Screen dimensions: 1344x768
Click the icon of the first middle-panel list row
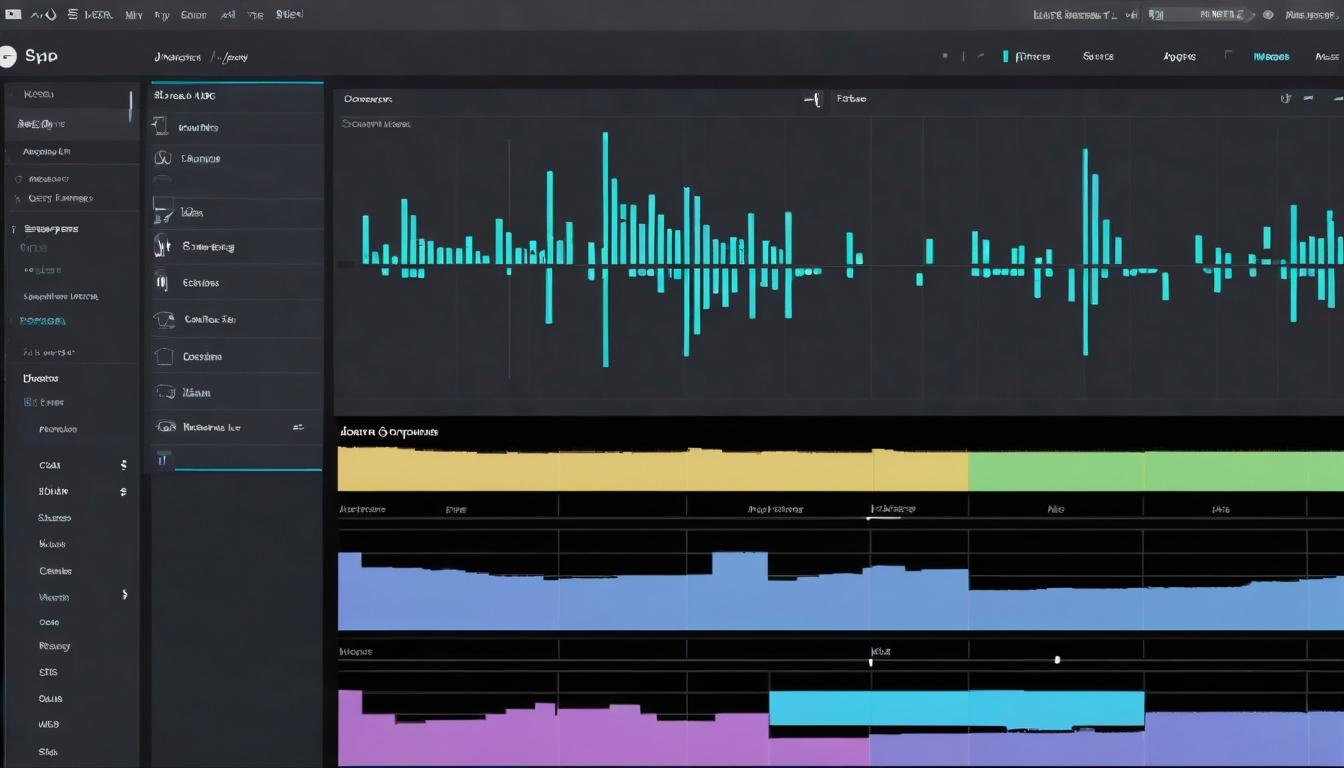pyautogui.click(x=158, y=126)
